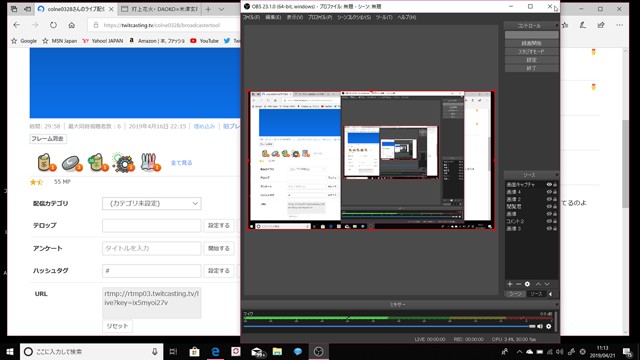Click the rabbit ears item icon
The image size is (640, 360).
(x=150, y=162)
